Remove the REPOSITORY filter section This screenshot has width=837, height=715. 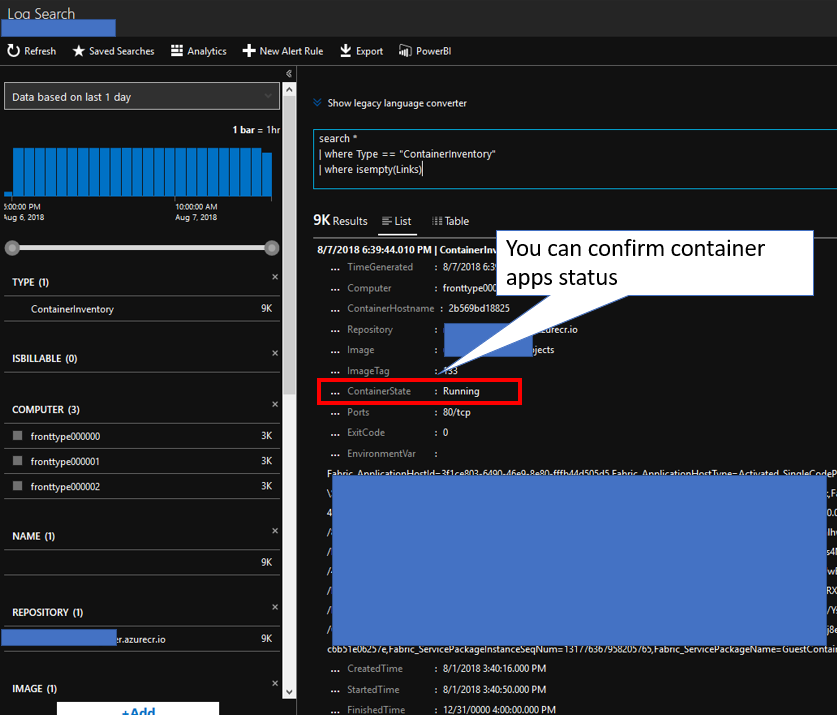click(275, 607)
